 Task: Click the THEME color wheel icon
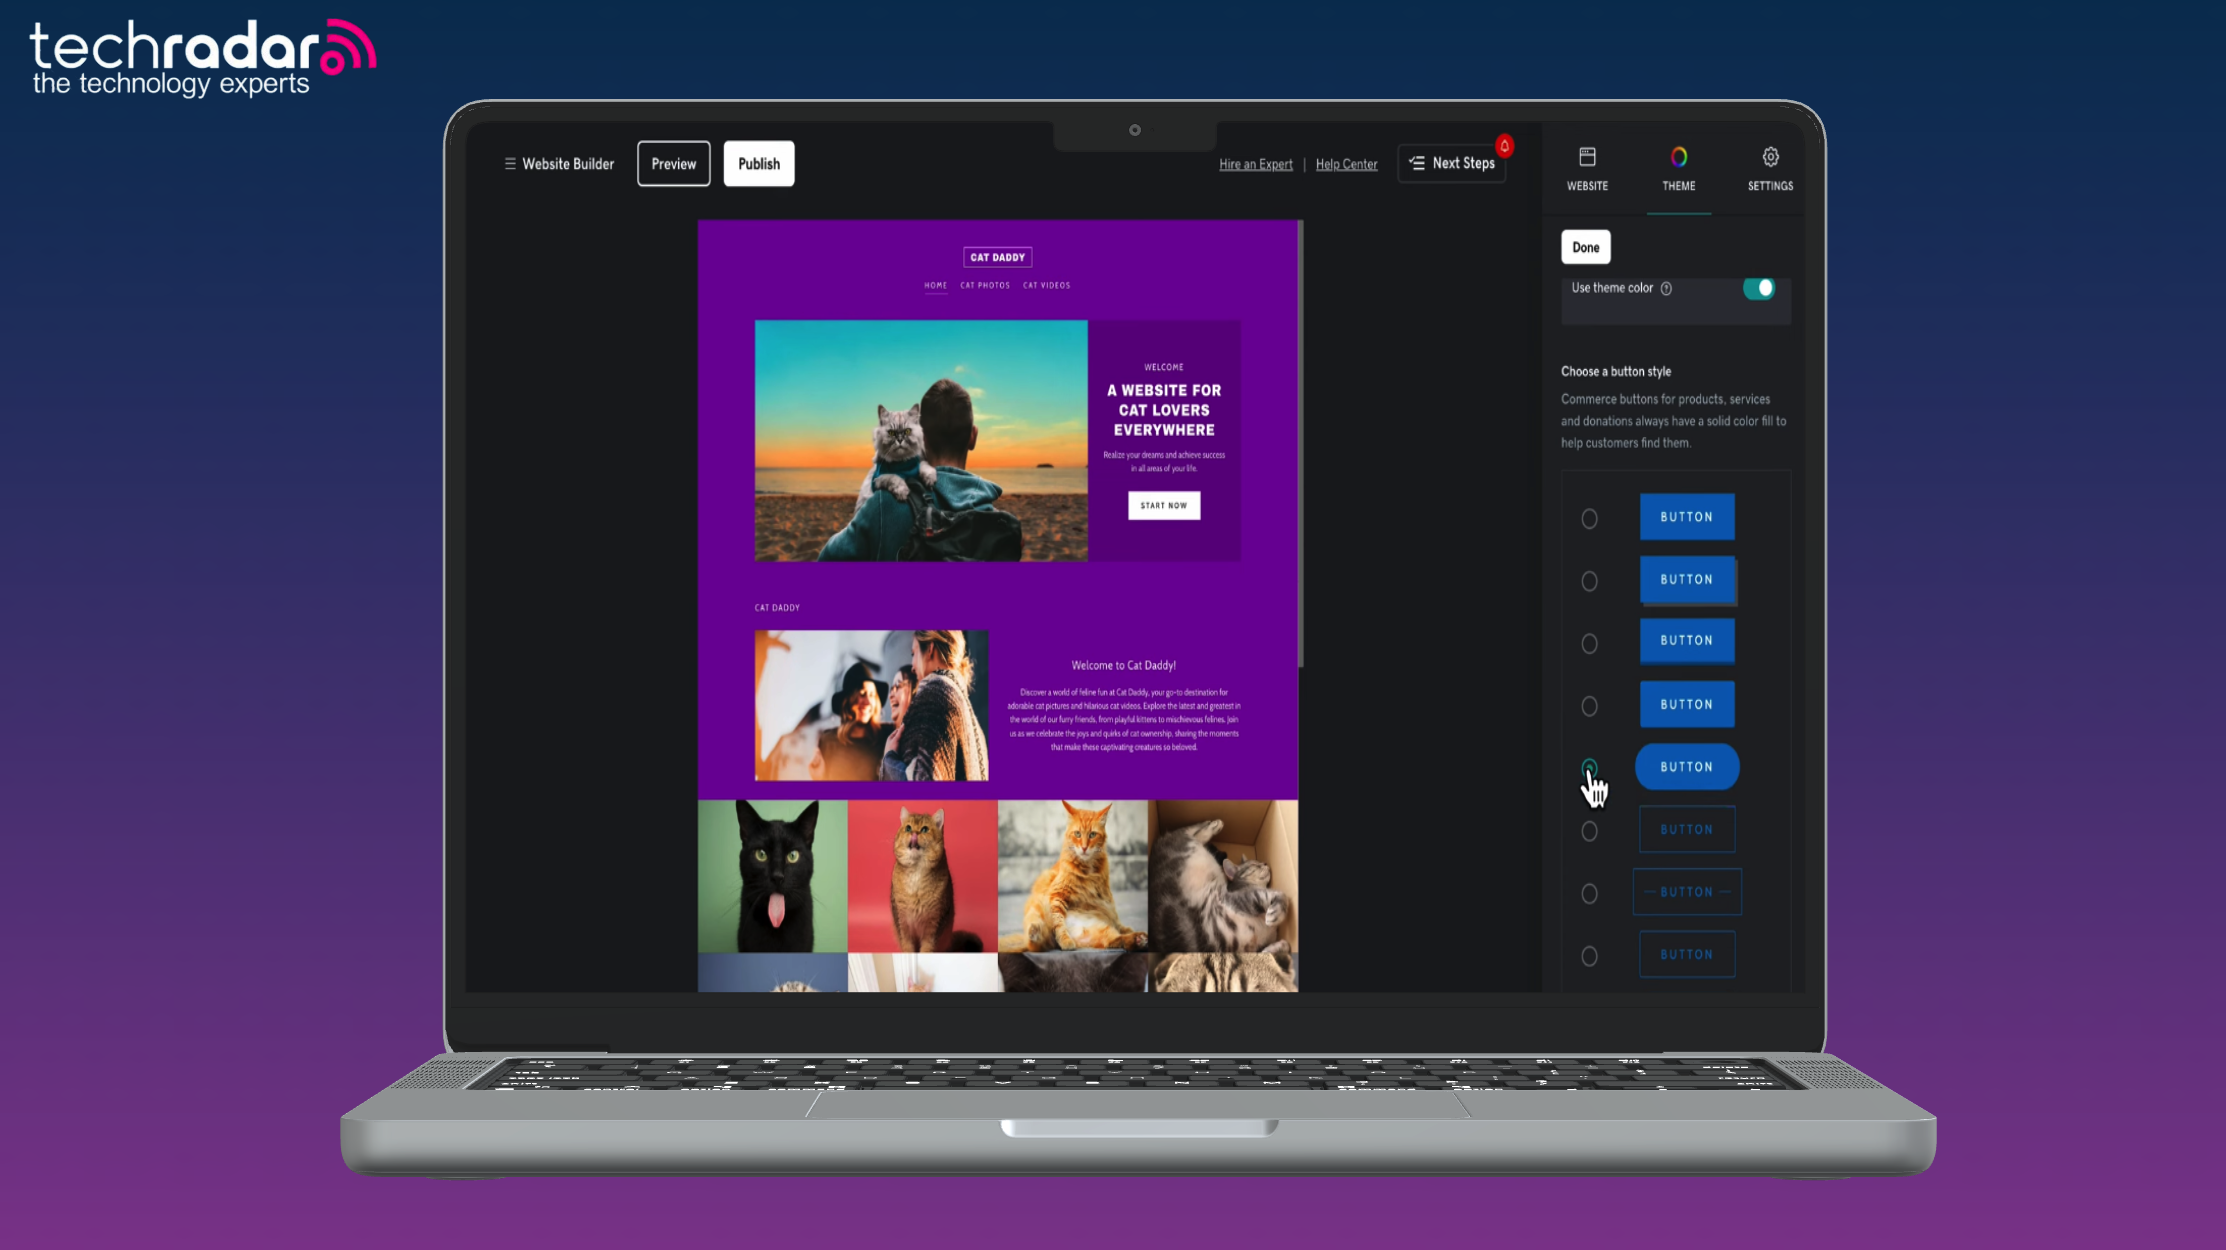pos(1678,157)
